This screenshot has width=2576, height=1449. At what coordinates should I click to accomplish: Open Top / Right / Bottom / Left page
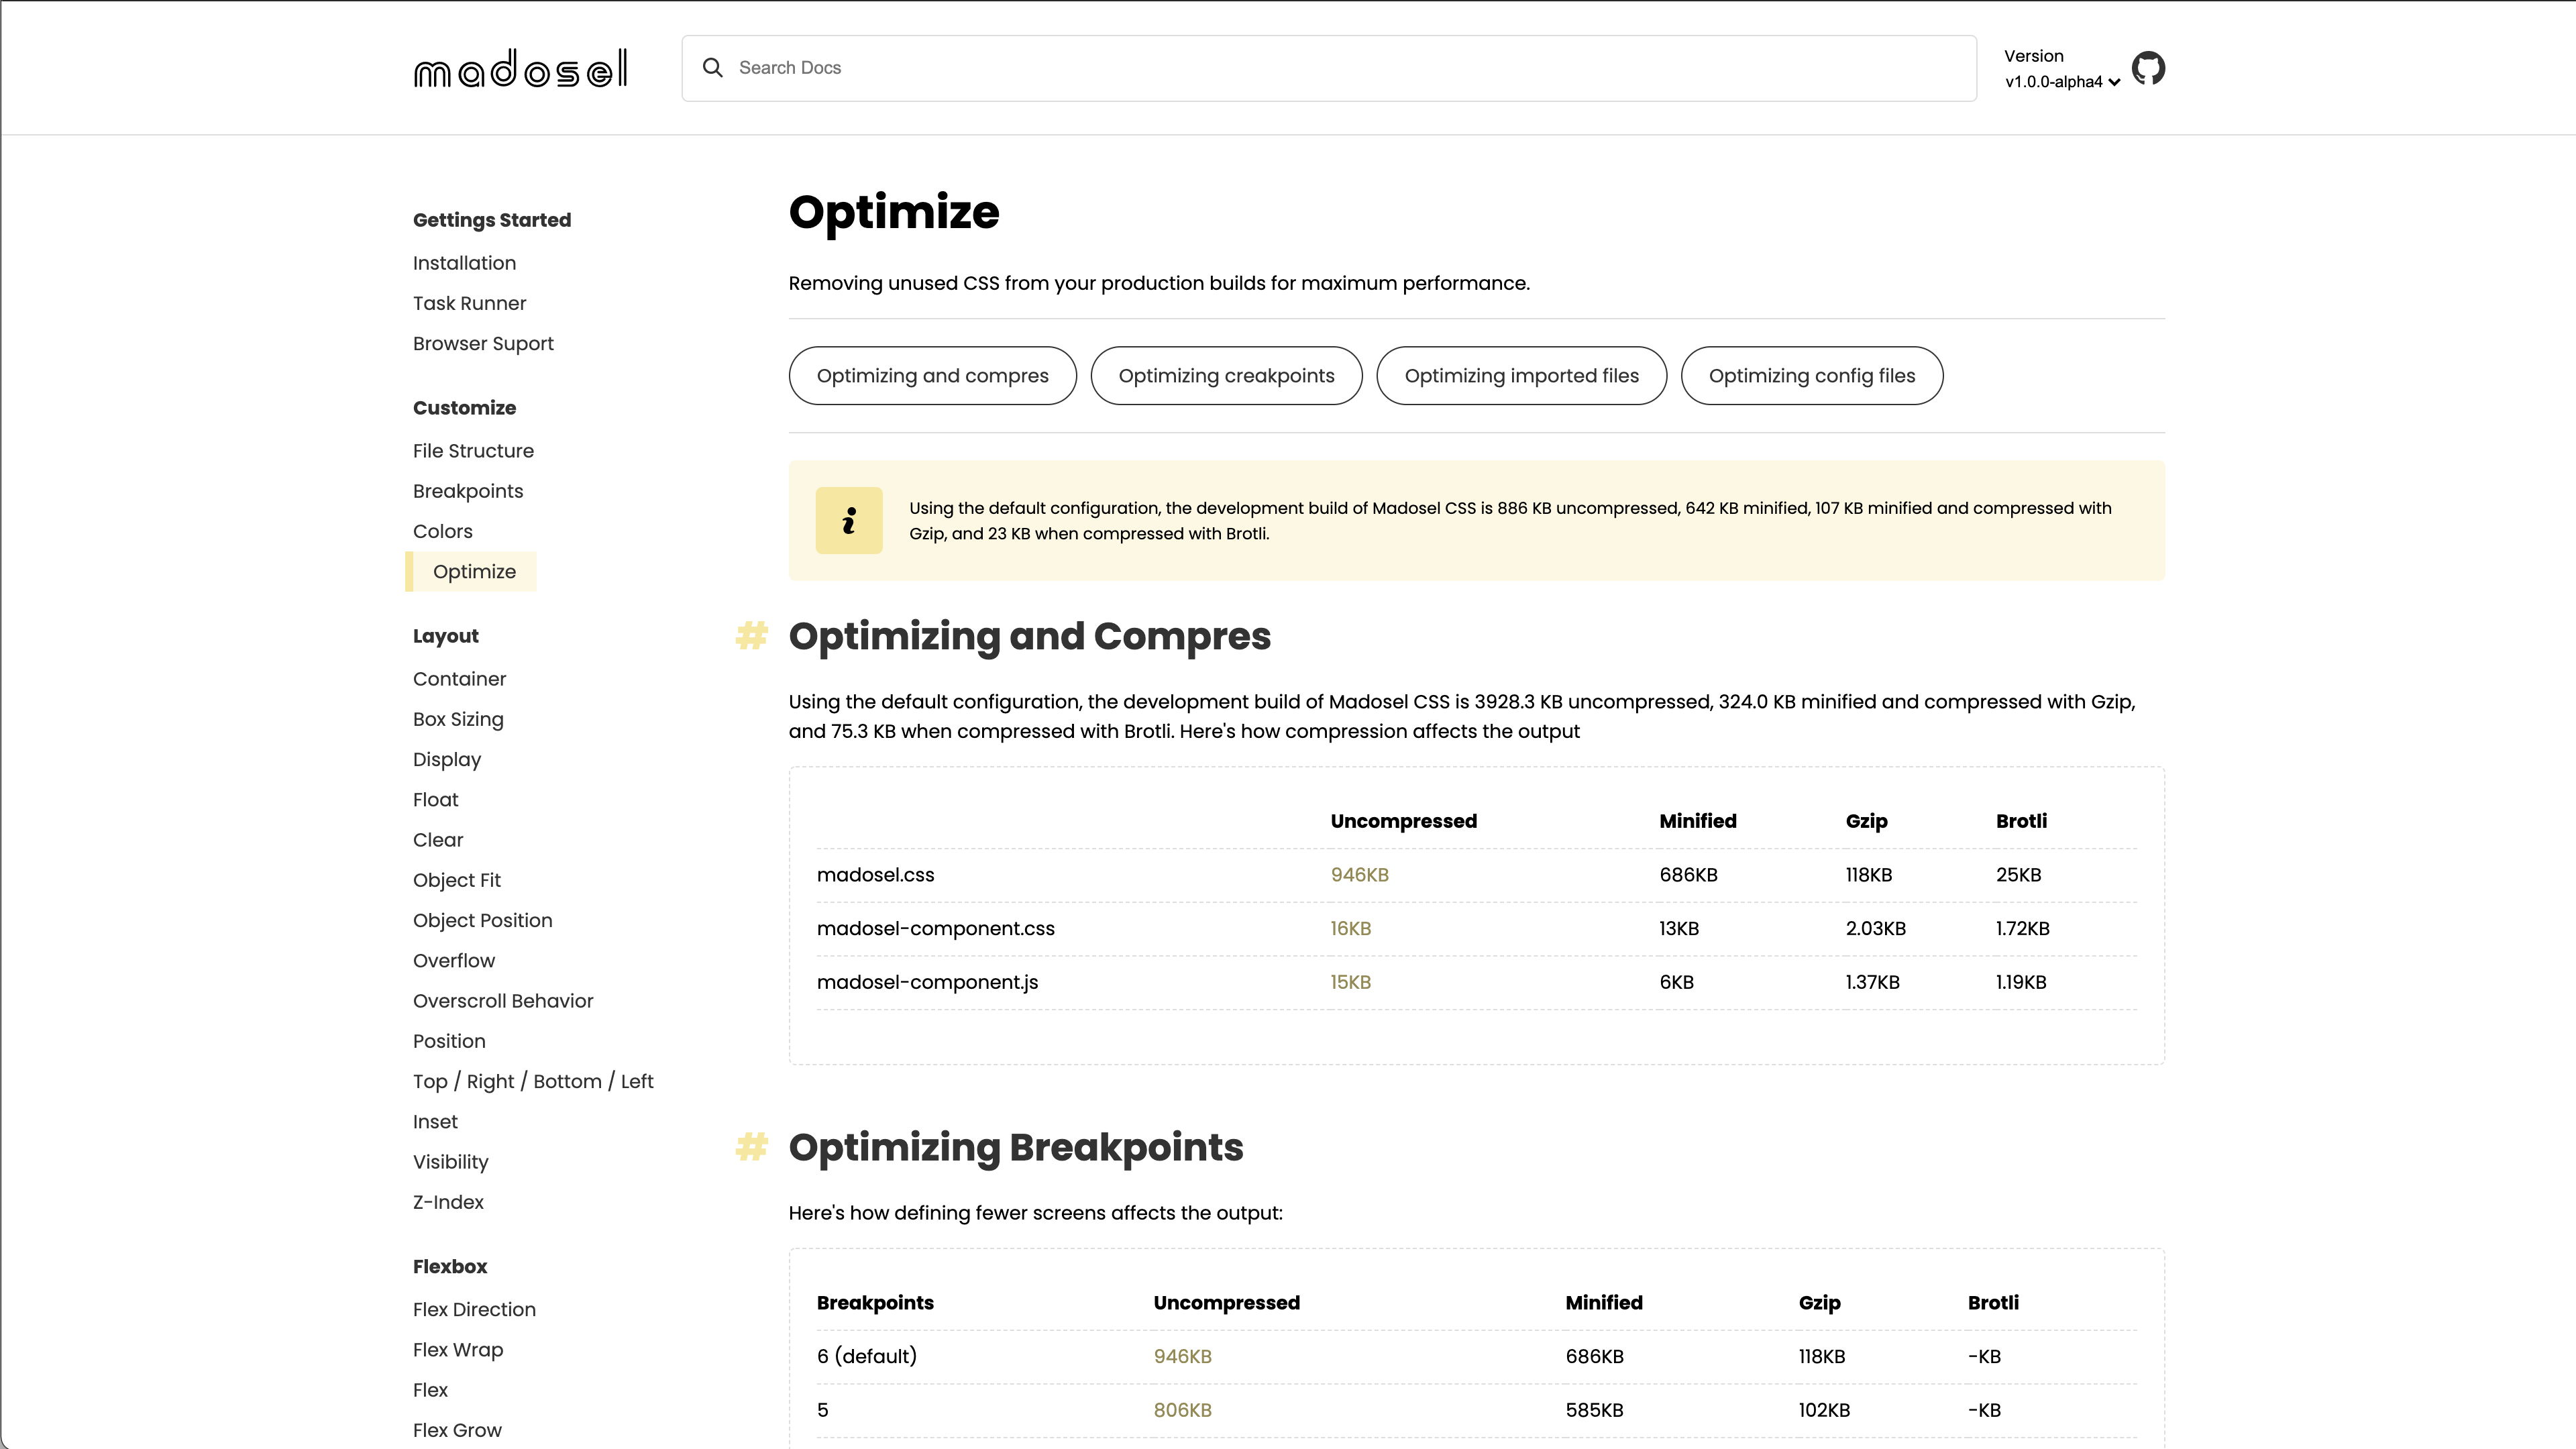(533, 1081)
